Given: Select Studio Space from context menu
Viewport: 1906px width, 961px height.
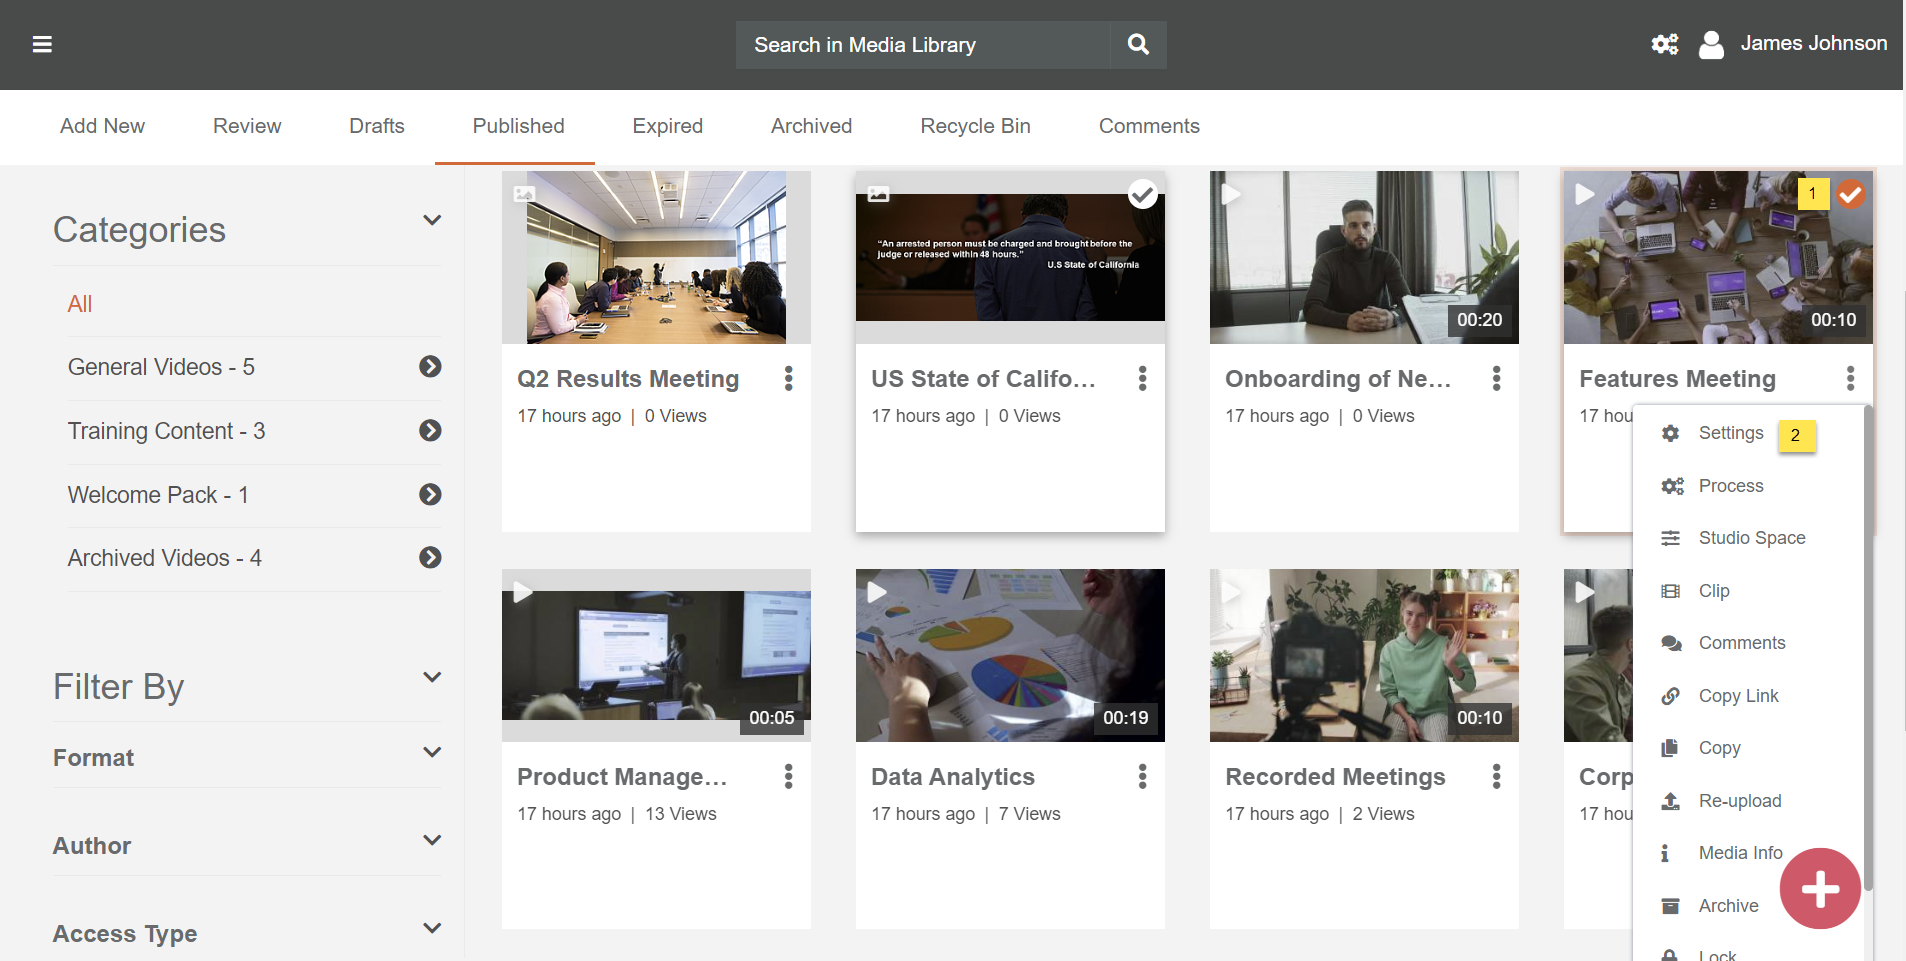Looking at the screenshot, I should [x=1751, y=538].
